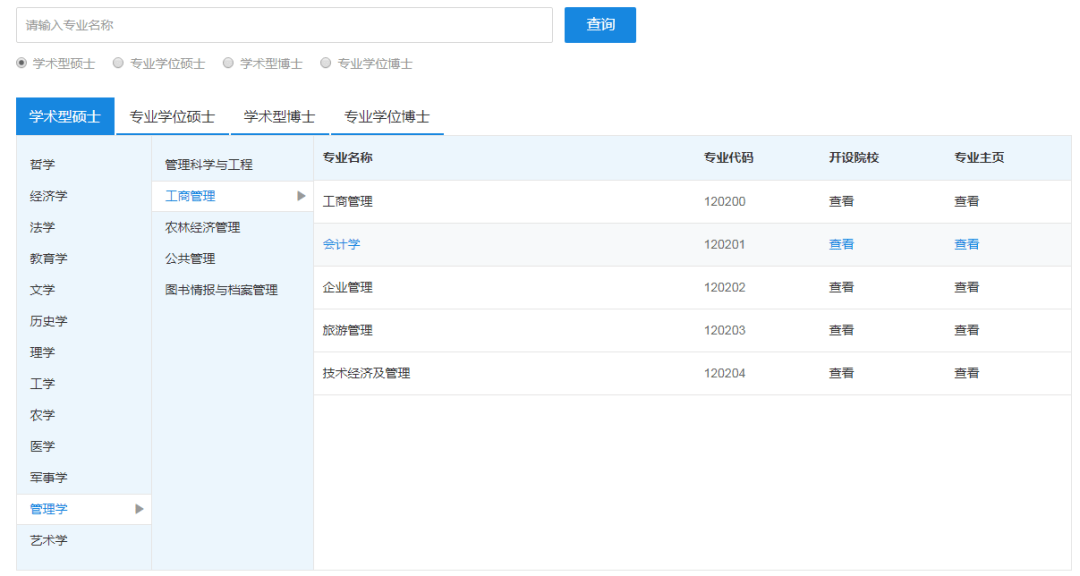Choose 农学 from the discipline list

(x=43, y=415)
